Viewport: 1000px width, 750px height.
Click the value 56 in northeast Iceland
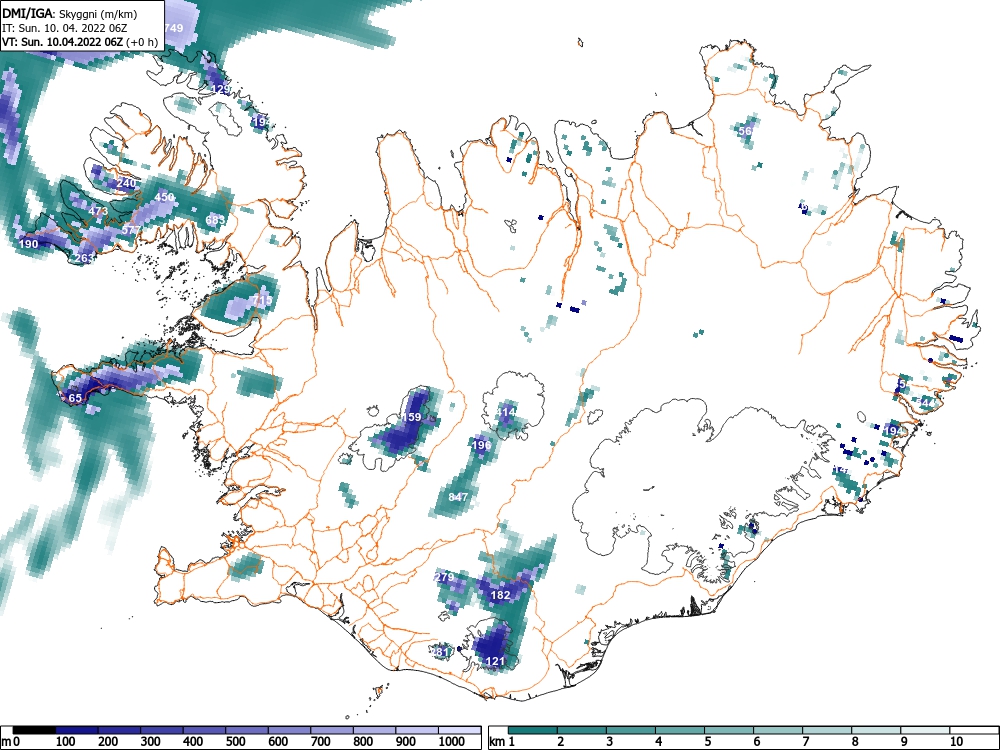[746, 131]
